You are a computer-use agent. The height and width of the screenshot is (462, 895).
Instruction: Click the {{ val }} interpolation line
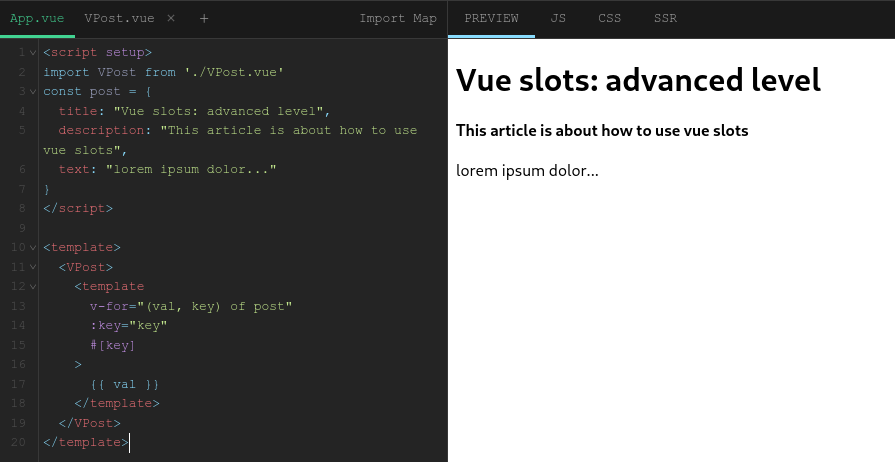[x=124, y=384]
